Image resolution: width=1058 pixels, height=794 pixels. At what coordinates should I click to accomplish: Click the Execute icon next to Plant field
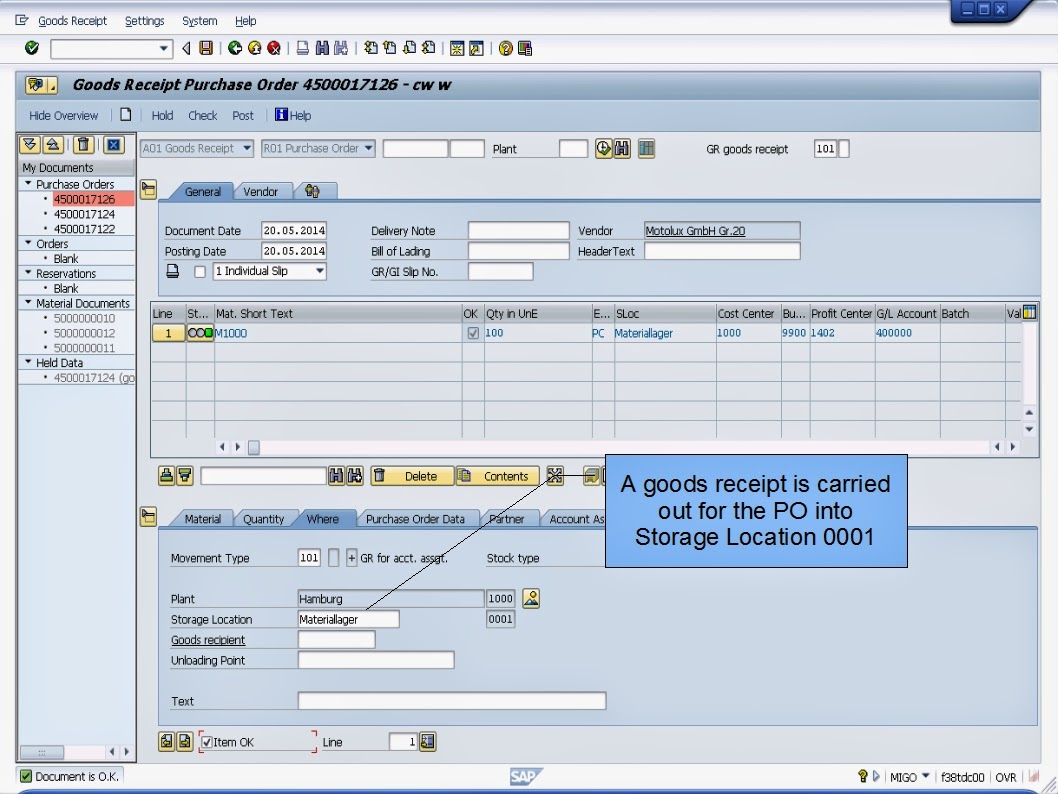603,148
